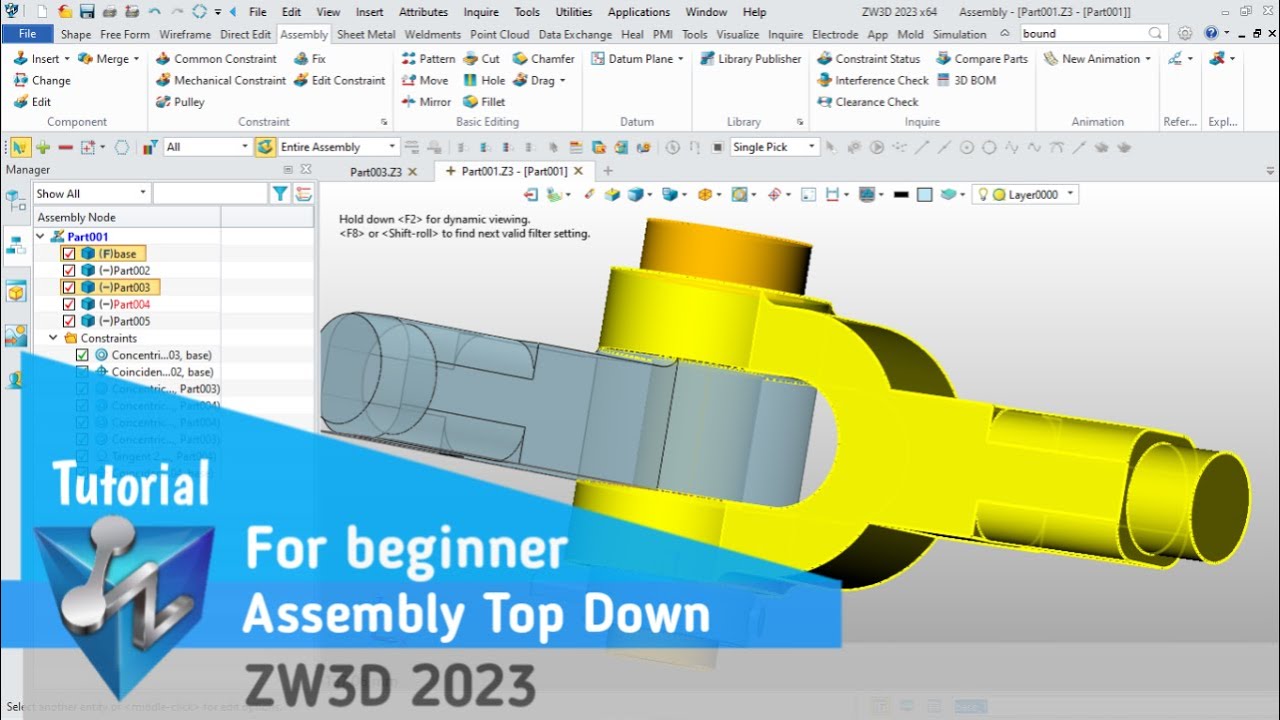Open the Show All dropdown
The height and width of the screenshot is (720, 1280).
(x=91, y=194)
